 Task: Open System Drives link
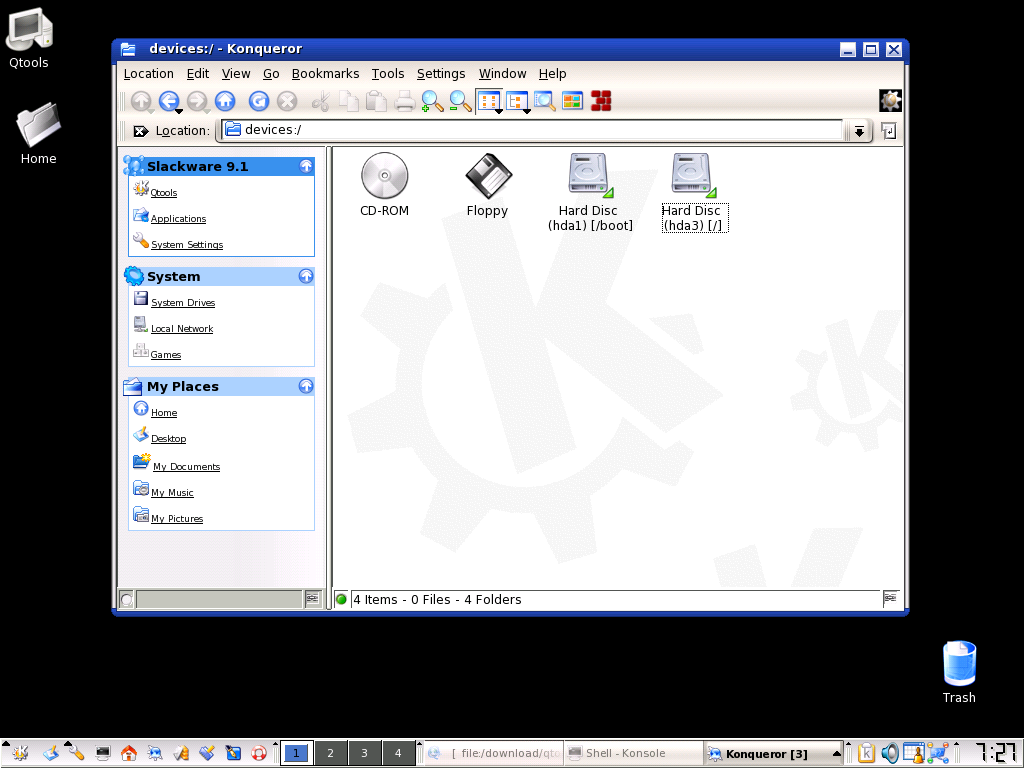pyautogui.click(x=183, y=302)
